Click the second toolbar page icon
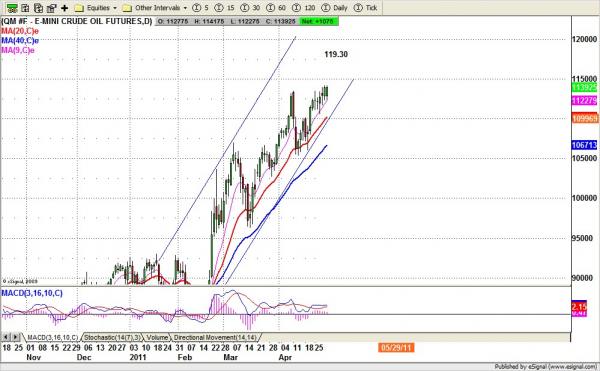 pos(25,8)
